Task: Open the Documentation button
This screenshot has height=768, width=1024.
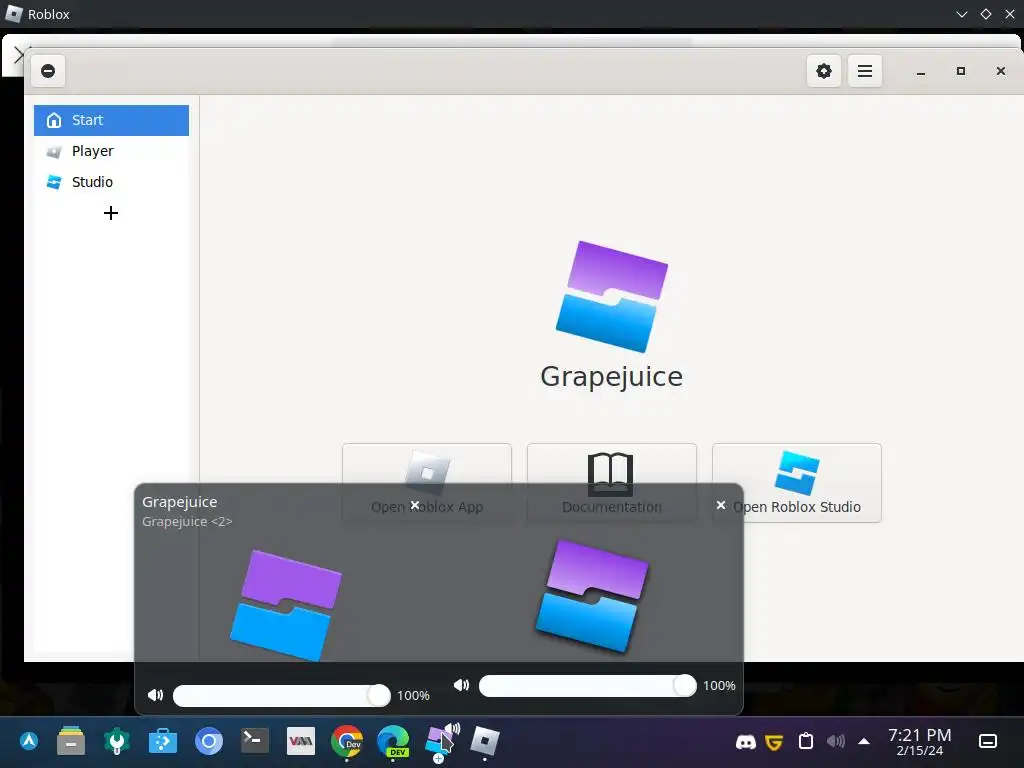Action: click(611, 483)
